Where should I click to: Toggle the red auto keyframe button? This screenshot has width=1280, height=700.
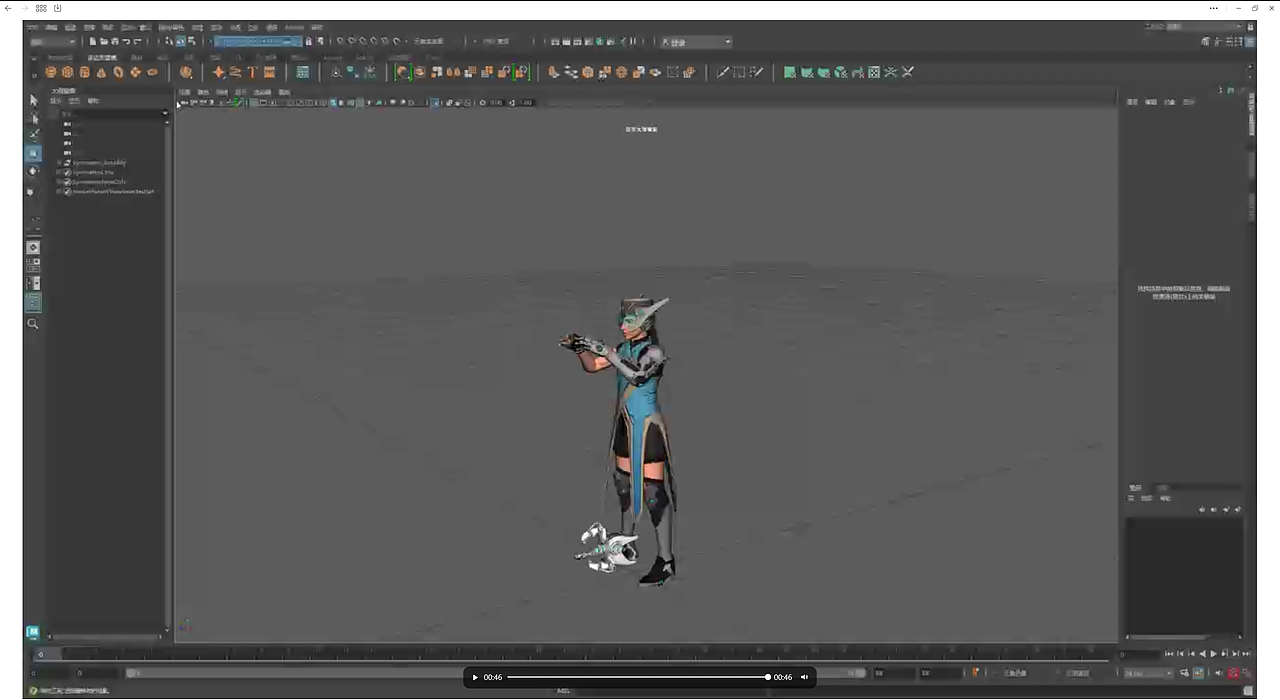tap(1234, 674)
